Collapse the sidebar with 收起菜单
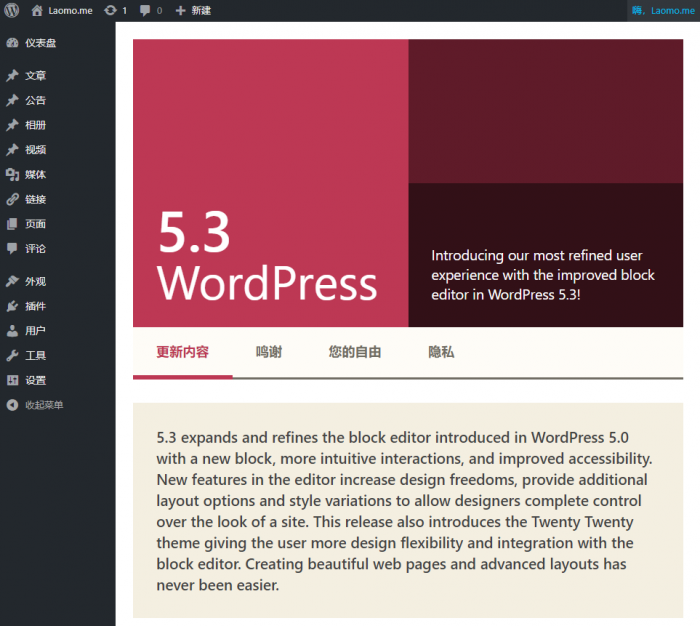 point(43,405)
